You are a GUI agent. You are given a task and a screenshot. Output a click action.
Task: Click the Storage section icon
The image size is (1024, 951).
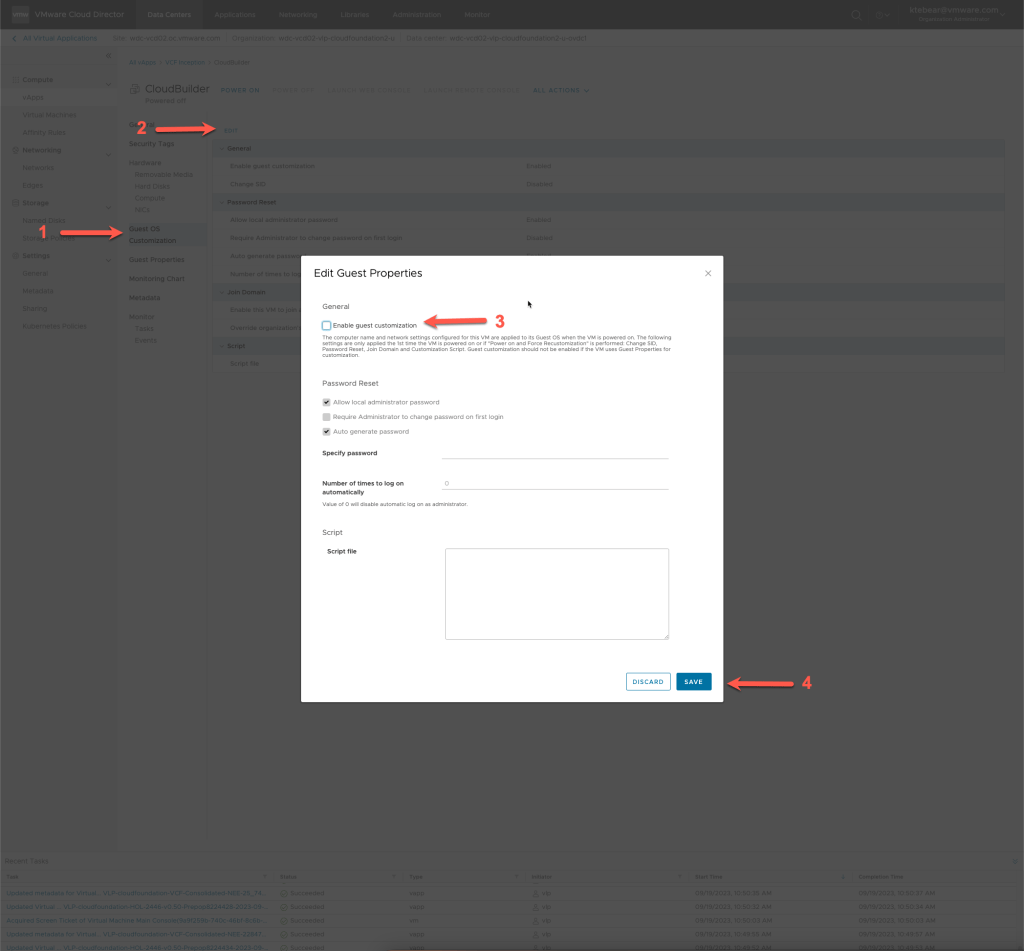15,203
